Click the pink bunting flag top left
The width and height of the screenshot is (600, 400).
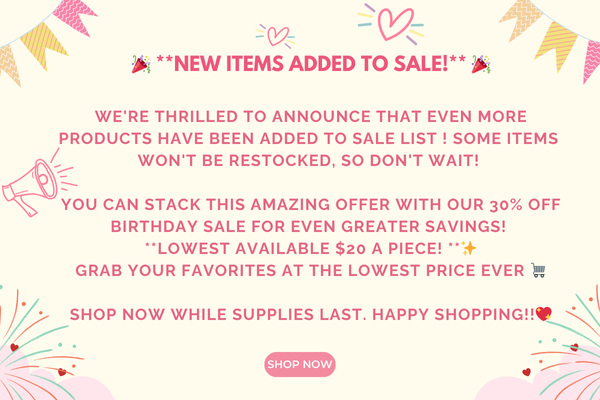[x=75, y=16]
